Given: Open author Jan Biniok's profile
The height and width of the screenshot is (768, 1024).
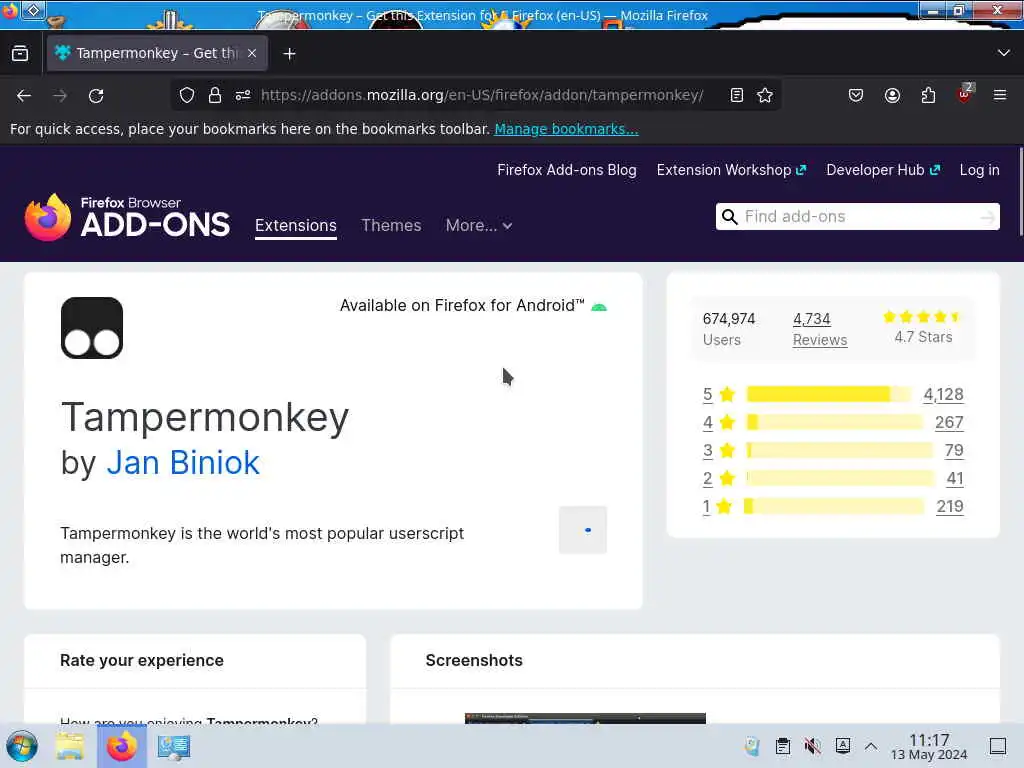Looking at the screenshot, I should [x=183, y=462].
